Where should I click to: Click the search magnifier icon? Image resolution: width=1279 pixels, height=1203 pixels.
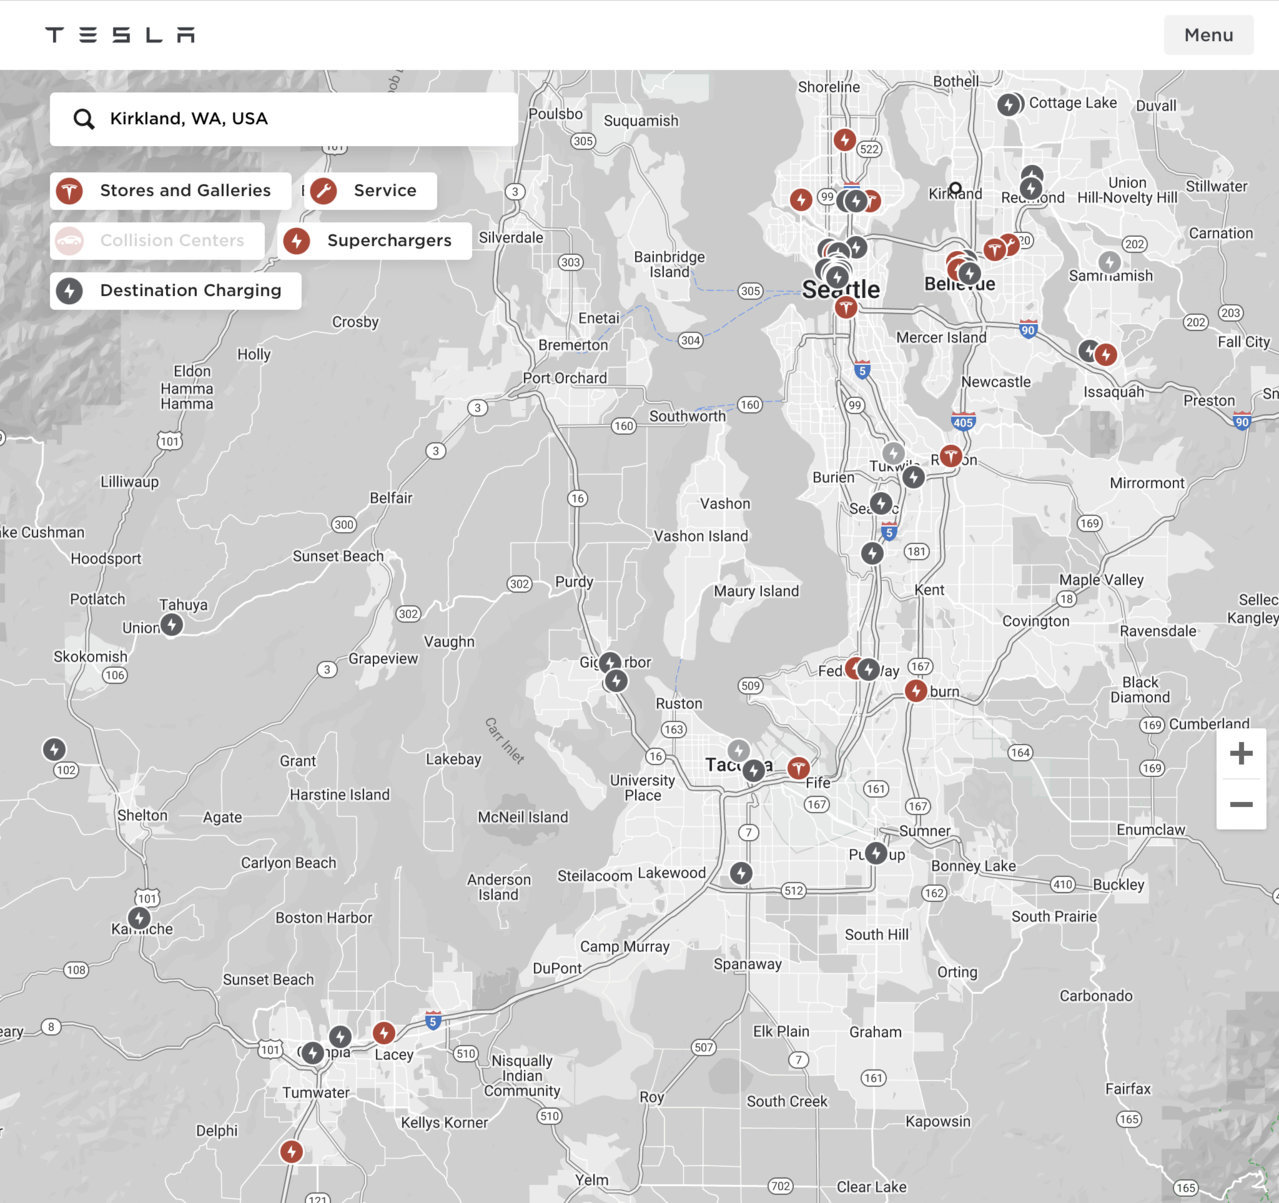(84, 119)
